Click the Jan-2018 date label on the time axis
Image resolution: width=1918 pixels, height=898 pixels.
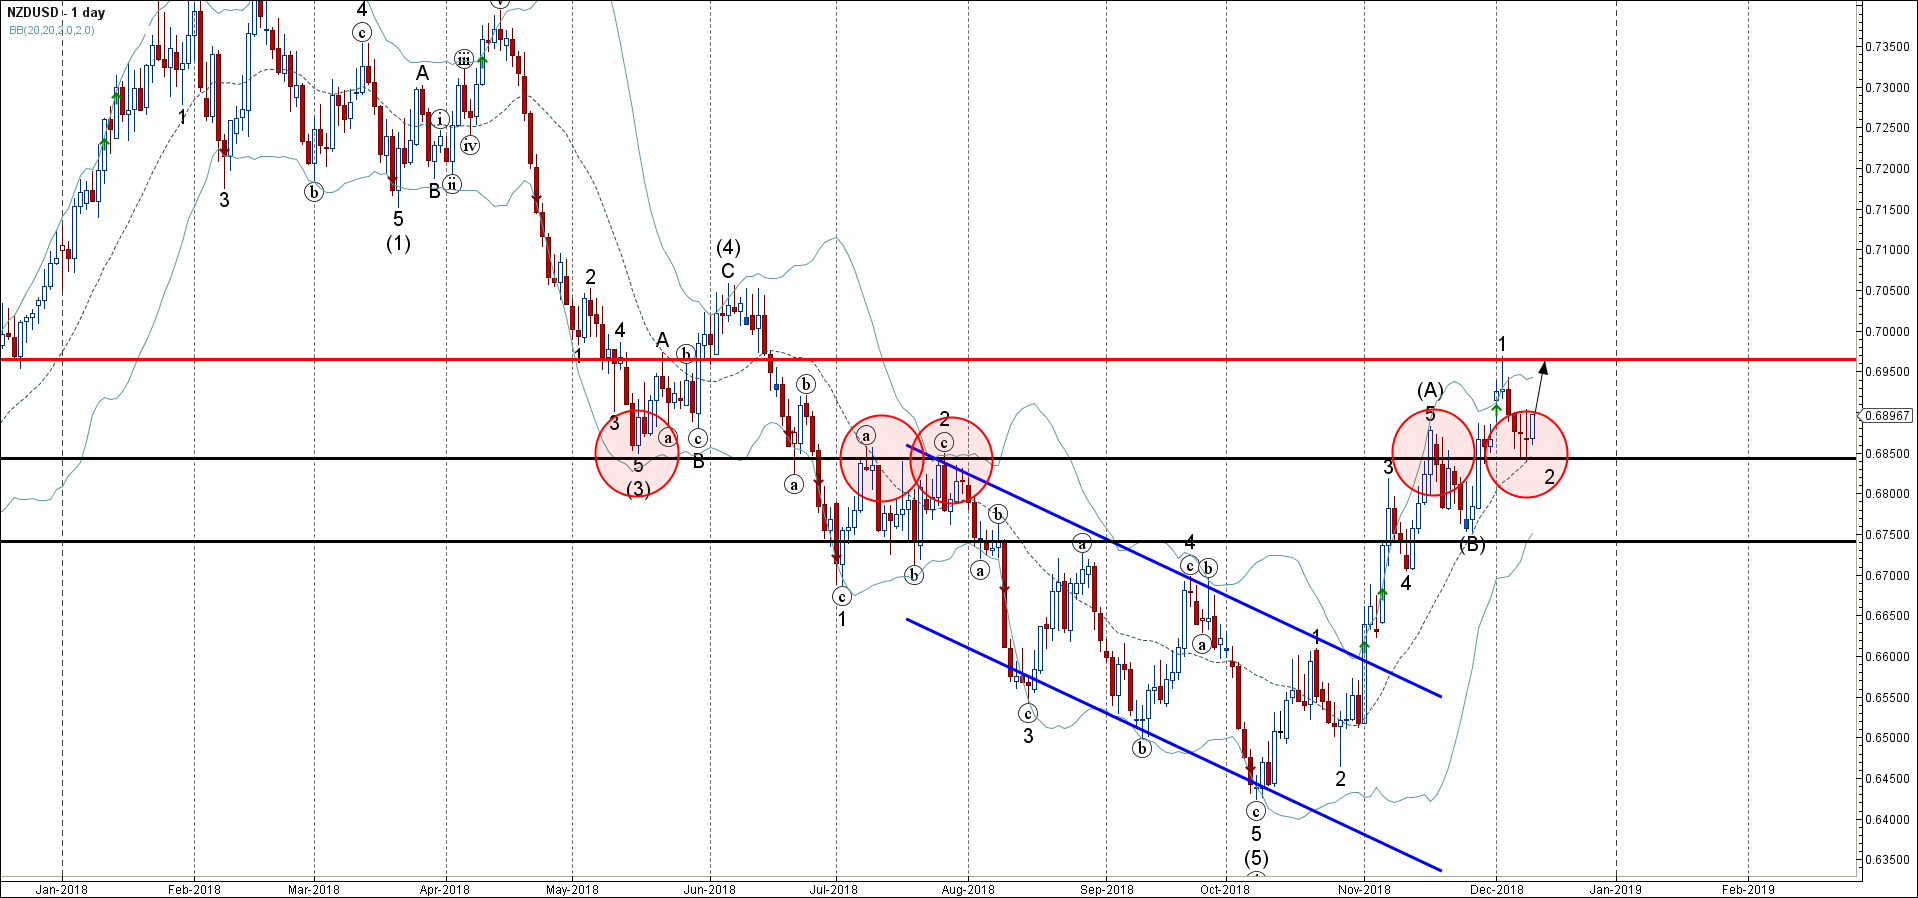click(62, 889)
